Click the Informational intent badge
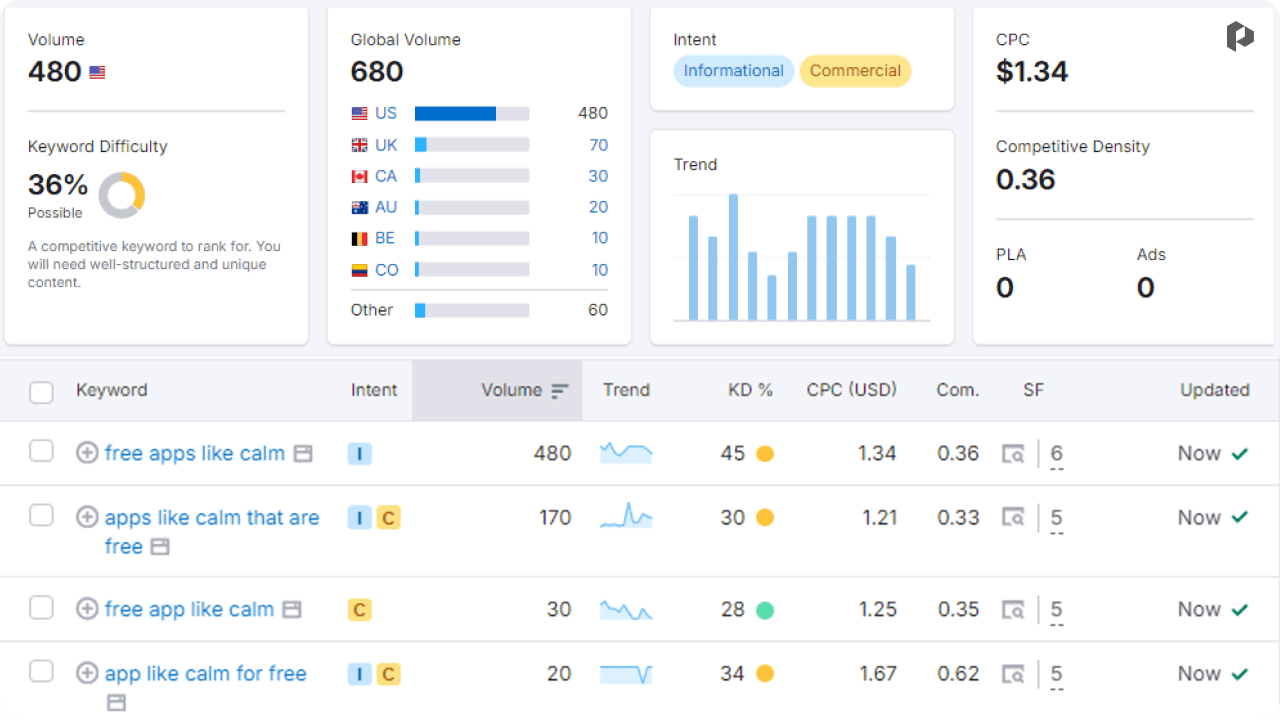The width and height of the screenshot is (1280, 720). coord(733,71)
